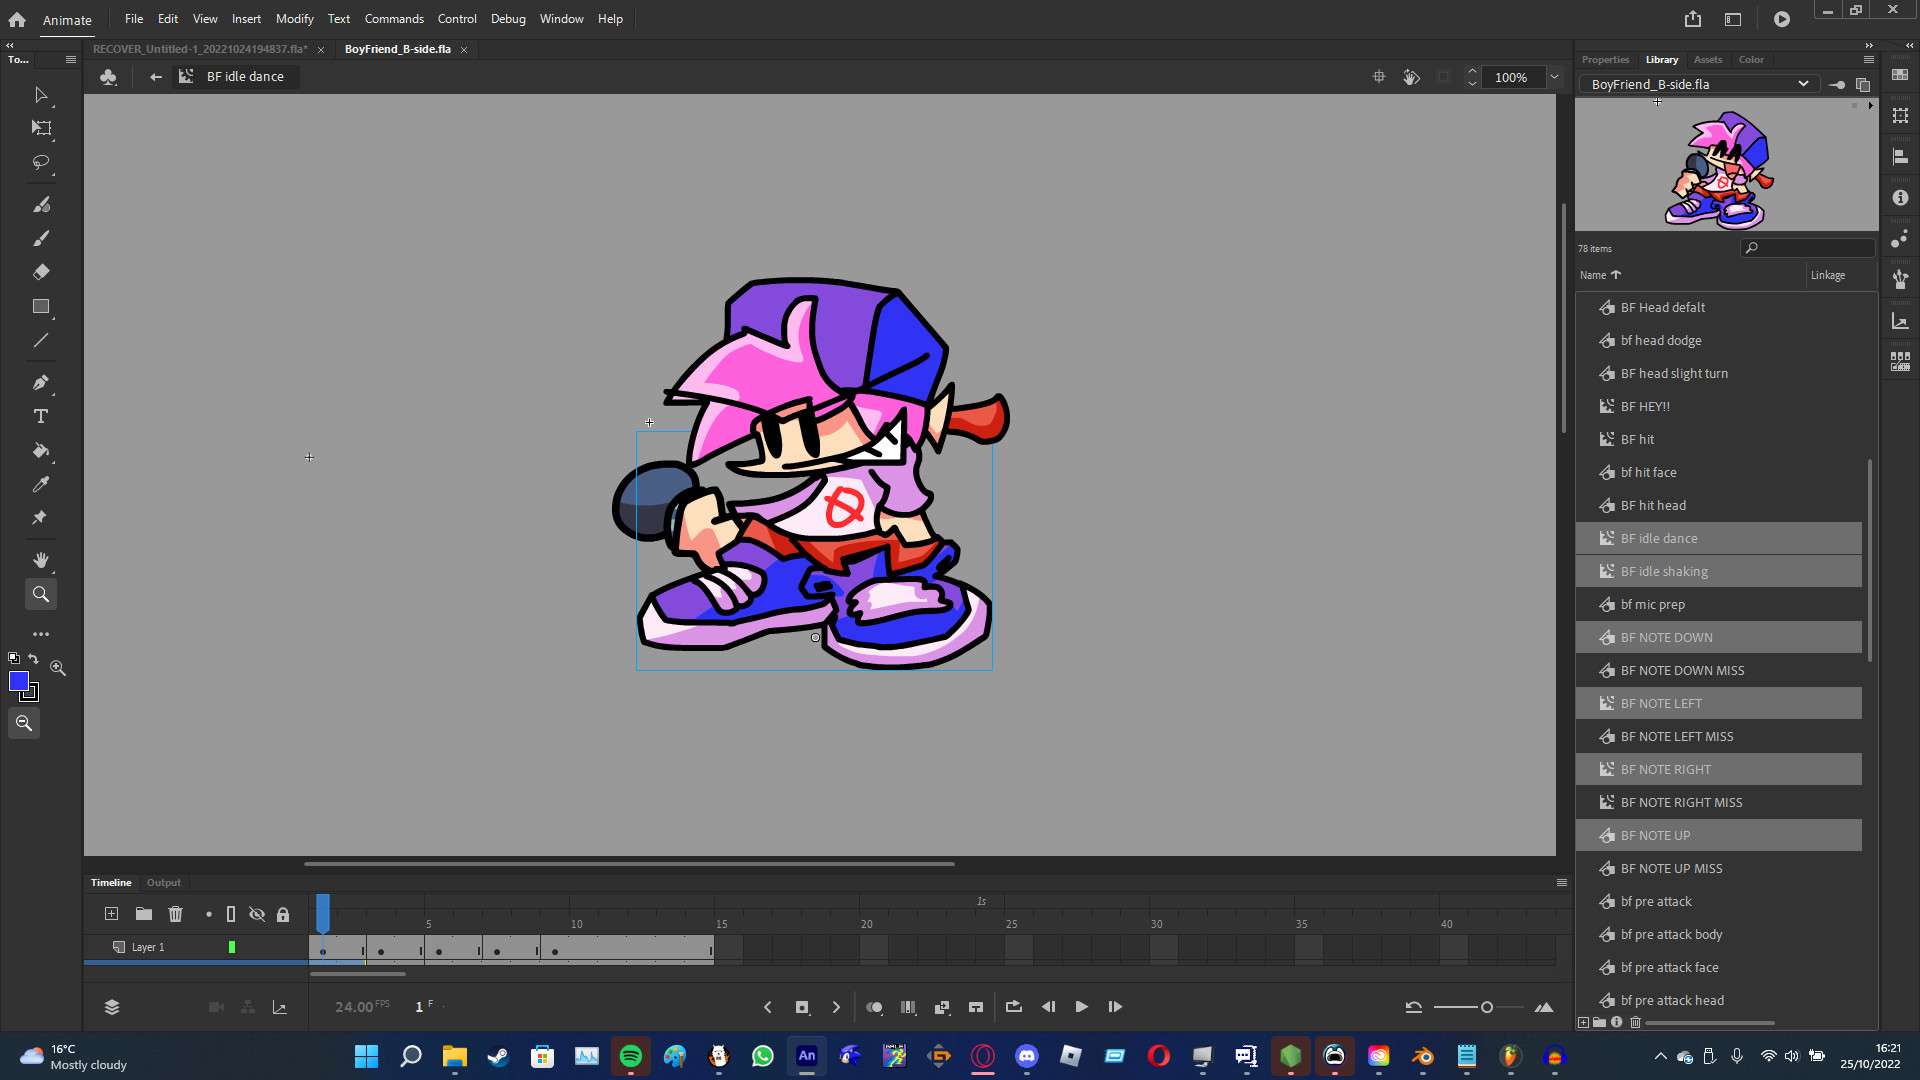Toggle highlight layers dot

[209, 914]
